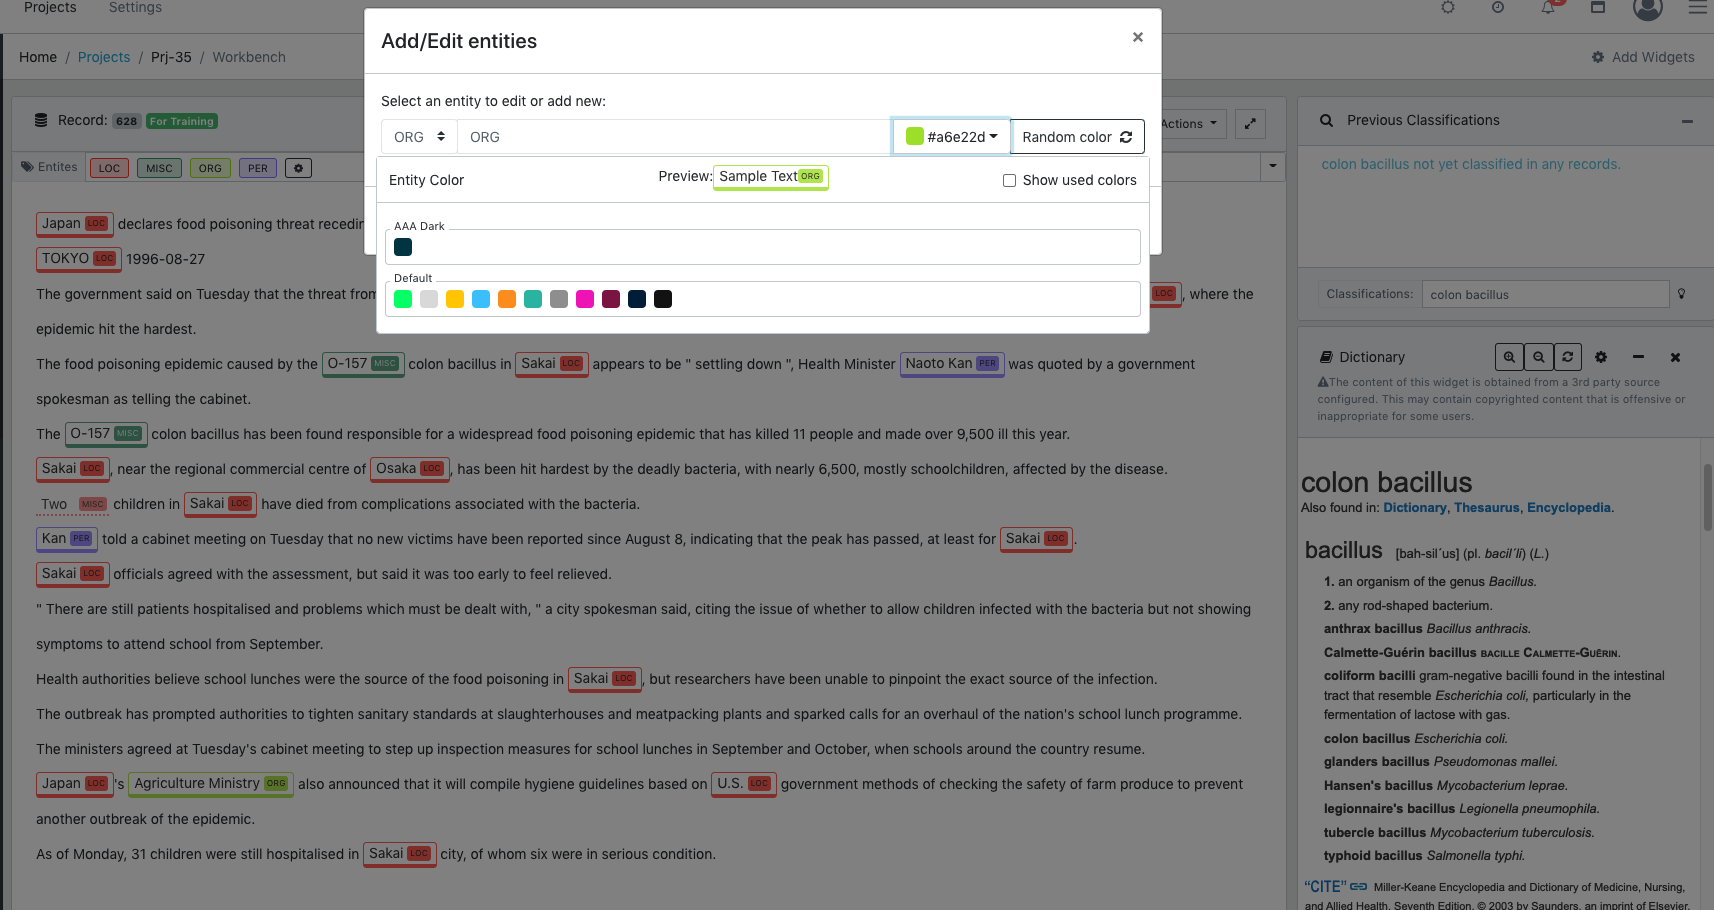Image resolution: width=1714 pixels, height=910 pixels.
Task: Open entity settings gear next to PER
Action: pyautogui.click(x=298, y=168)
